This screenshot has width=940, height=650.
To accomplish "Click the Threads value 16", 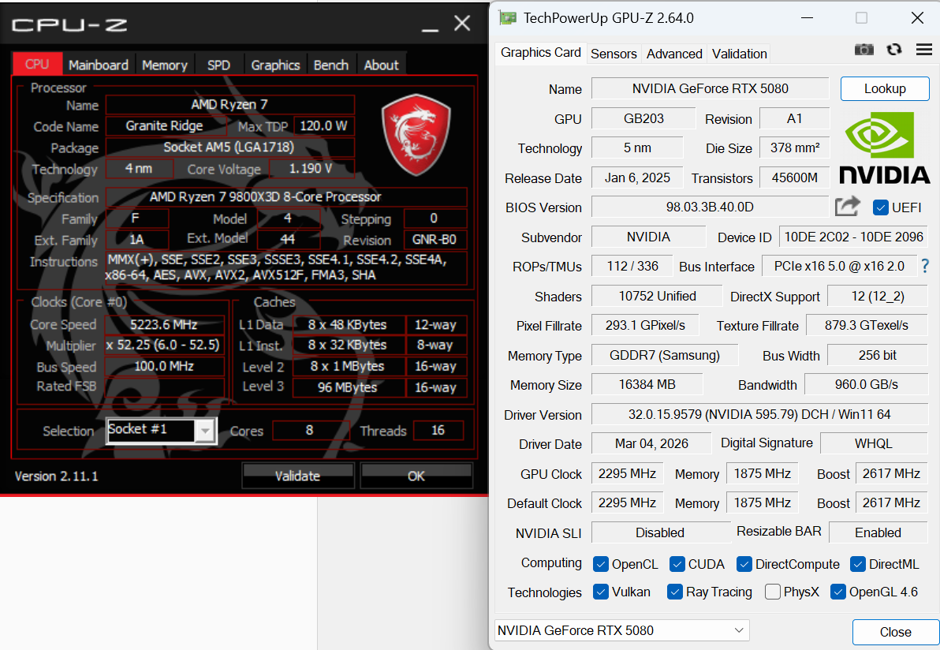I will 438,430.
